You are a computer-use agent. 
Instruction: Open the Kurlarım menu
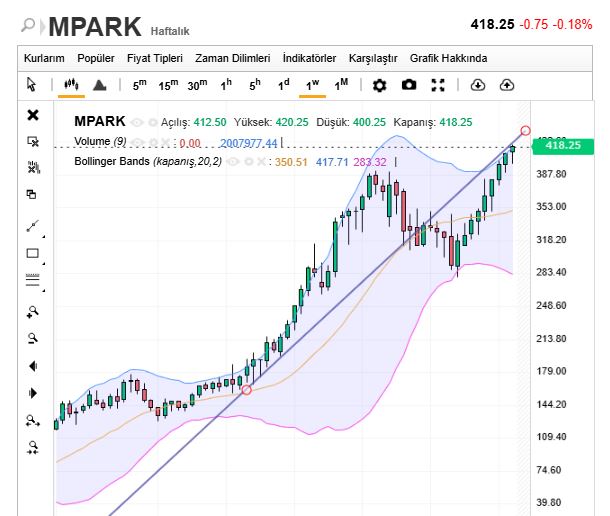(44, 58)
